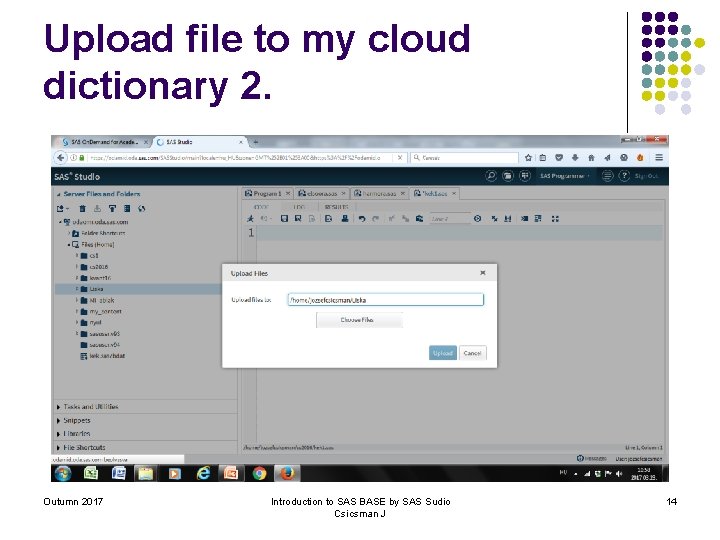Open the LOG sub-tab
The height and width of the screenshot is (540, 720).
299,207
